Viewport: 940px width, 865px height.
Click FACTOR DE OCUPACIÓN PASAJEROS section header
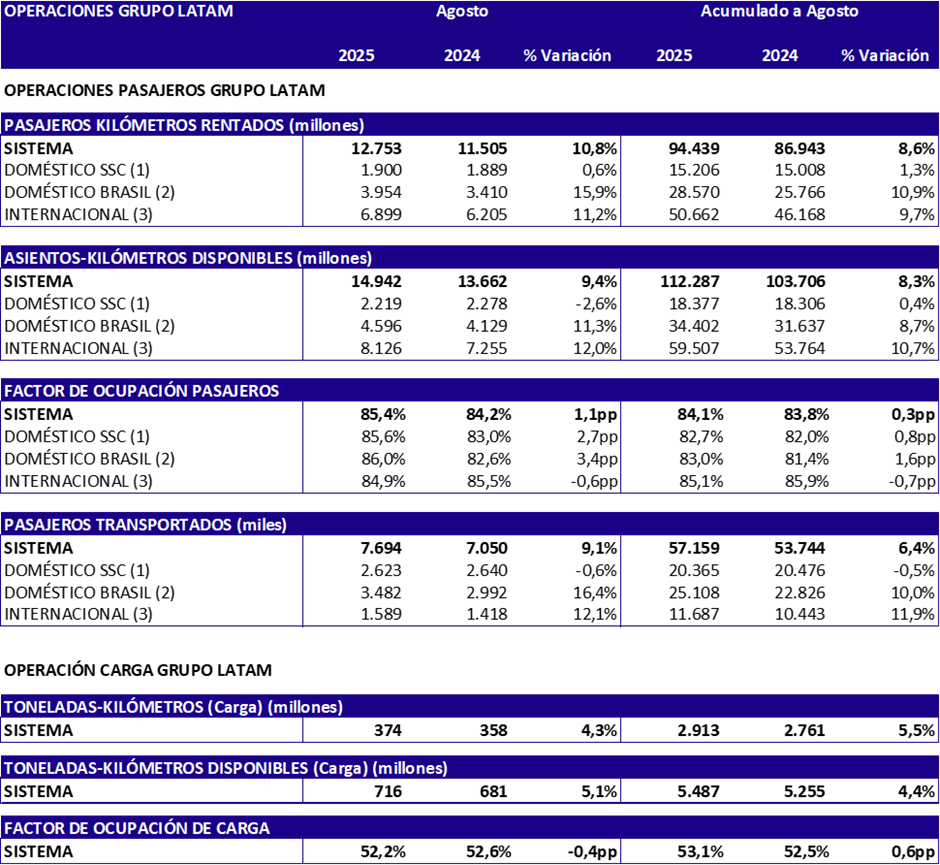[x=141, y=391]
